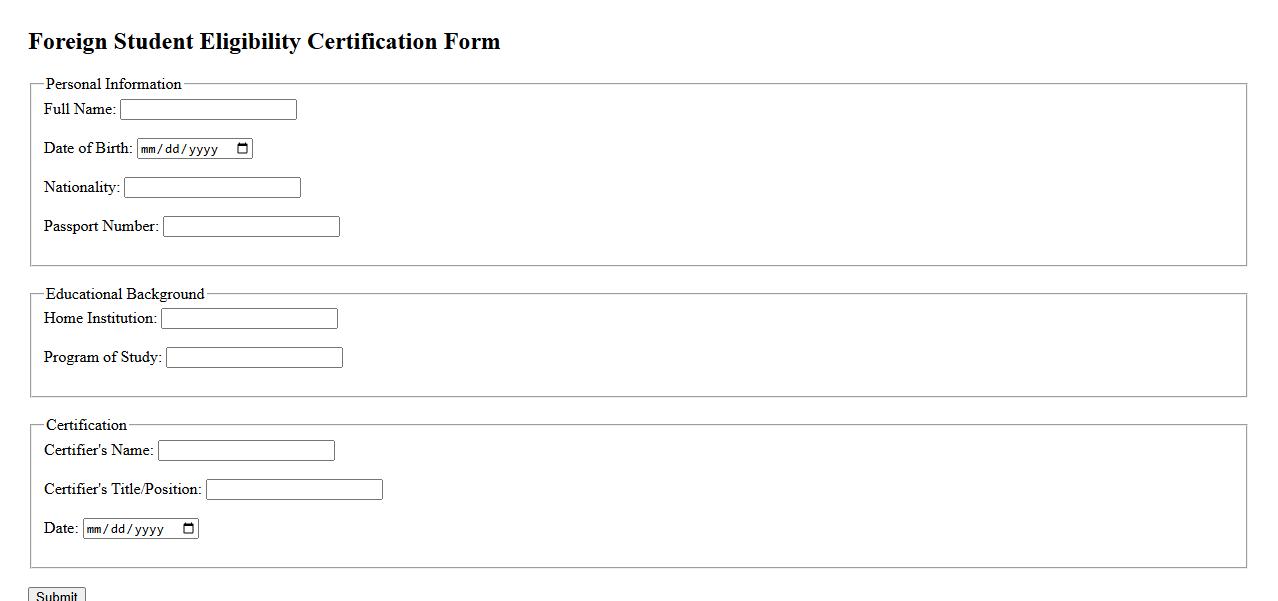Click the Educational Background section legend

[125, 294]
